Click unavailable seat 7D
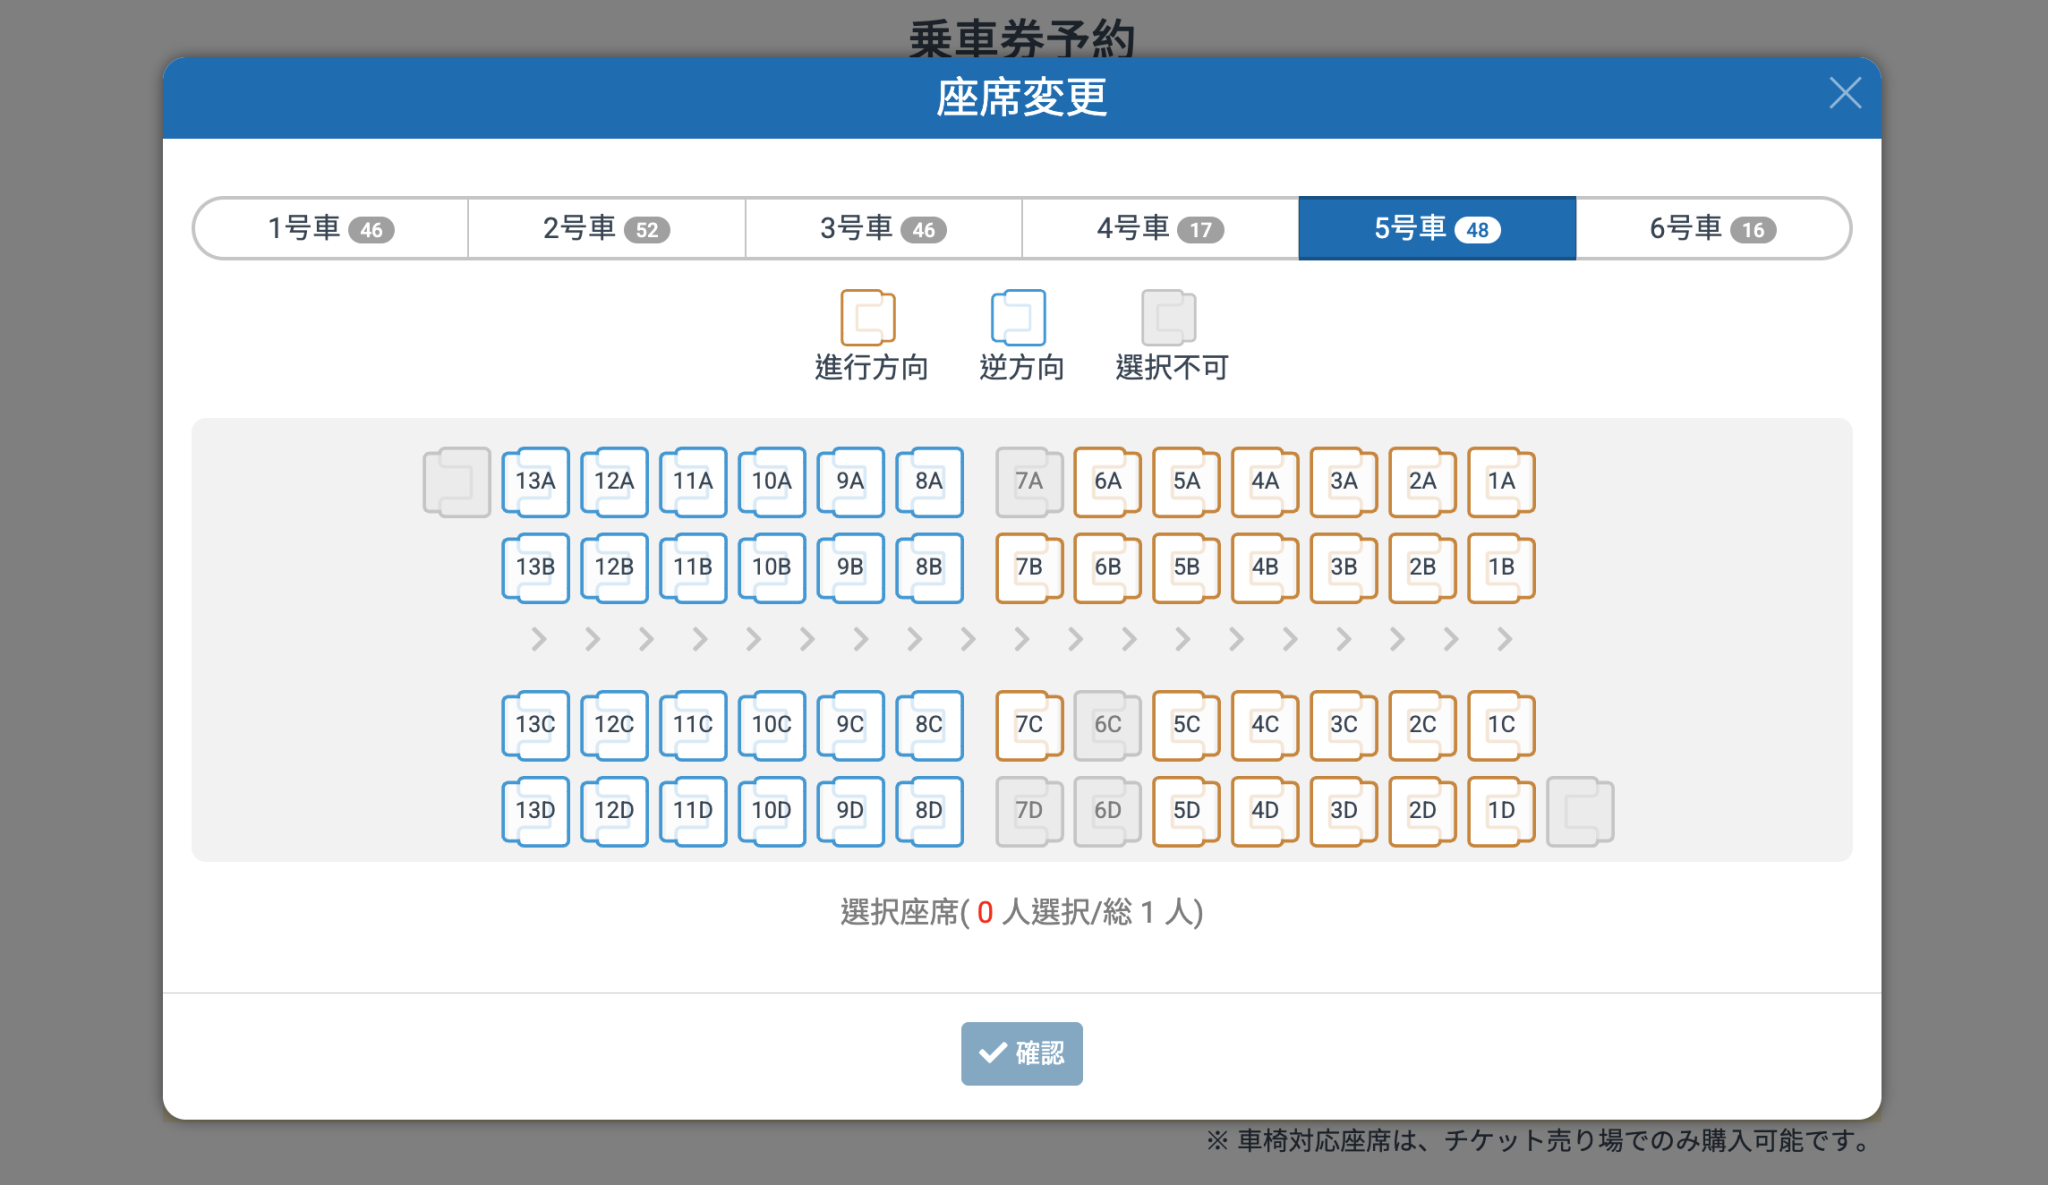The height and width of the screenshot is (1185, 2048). click(x=1029, y=810)
